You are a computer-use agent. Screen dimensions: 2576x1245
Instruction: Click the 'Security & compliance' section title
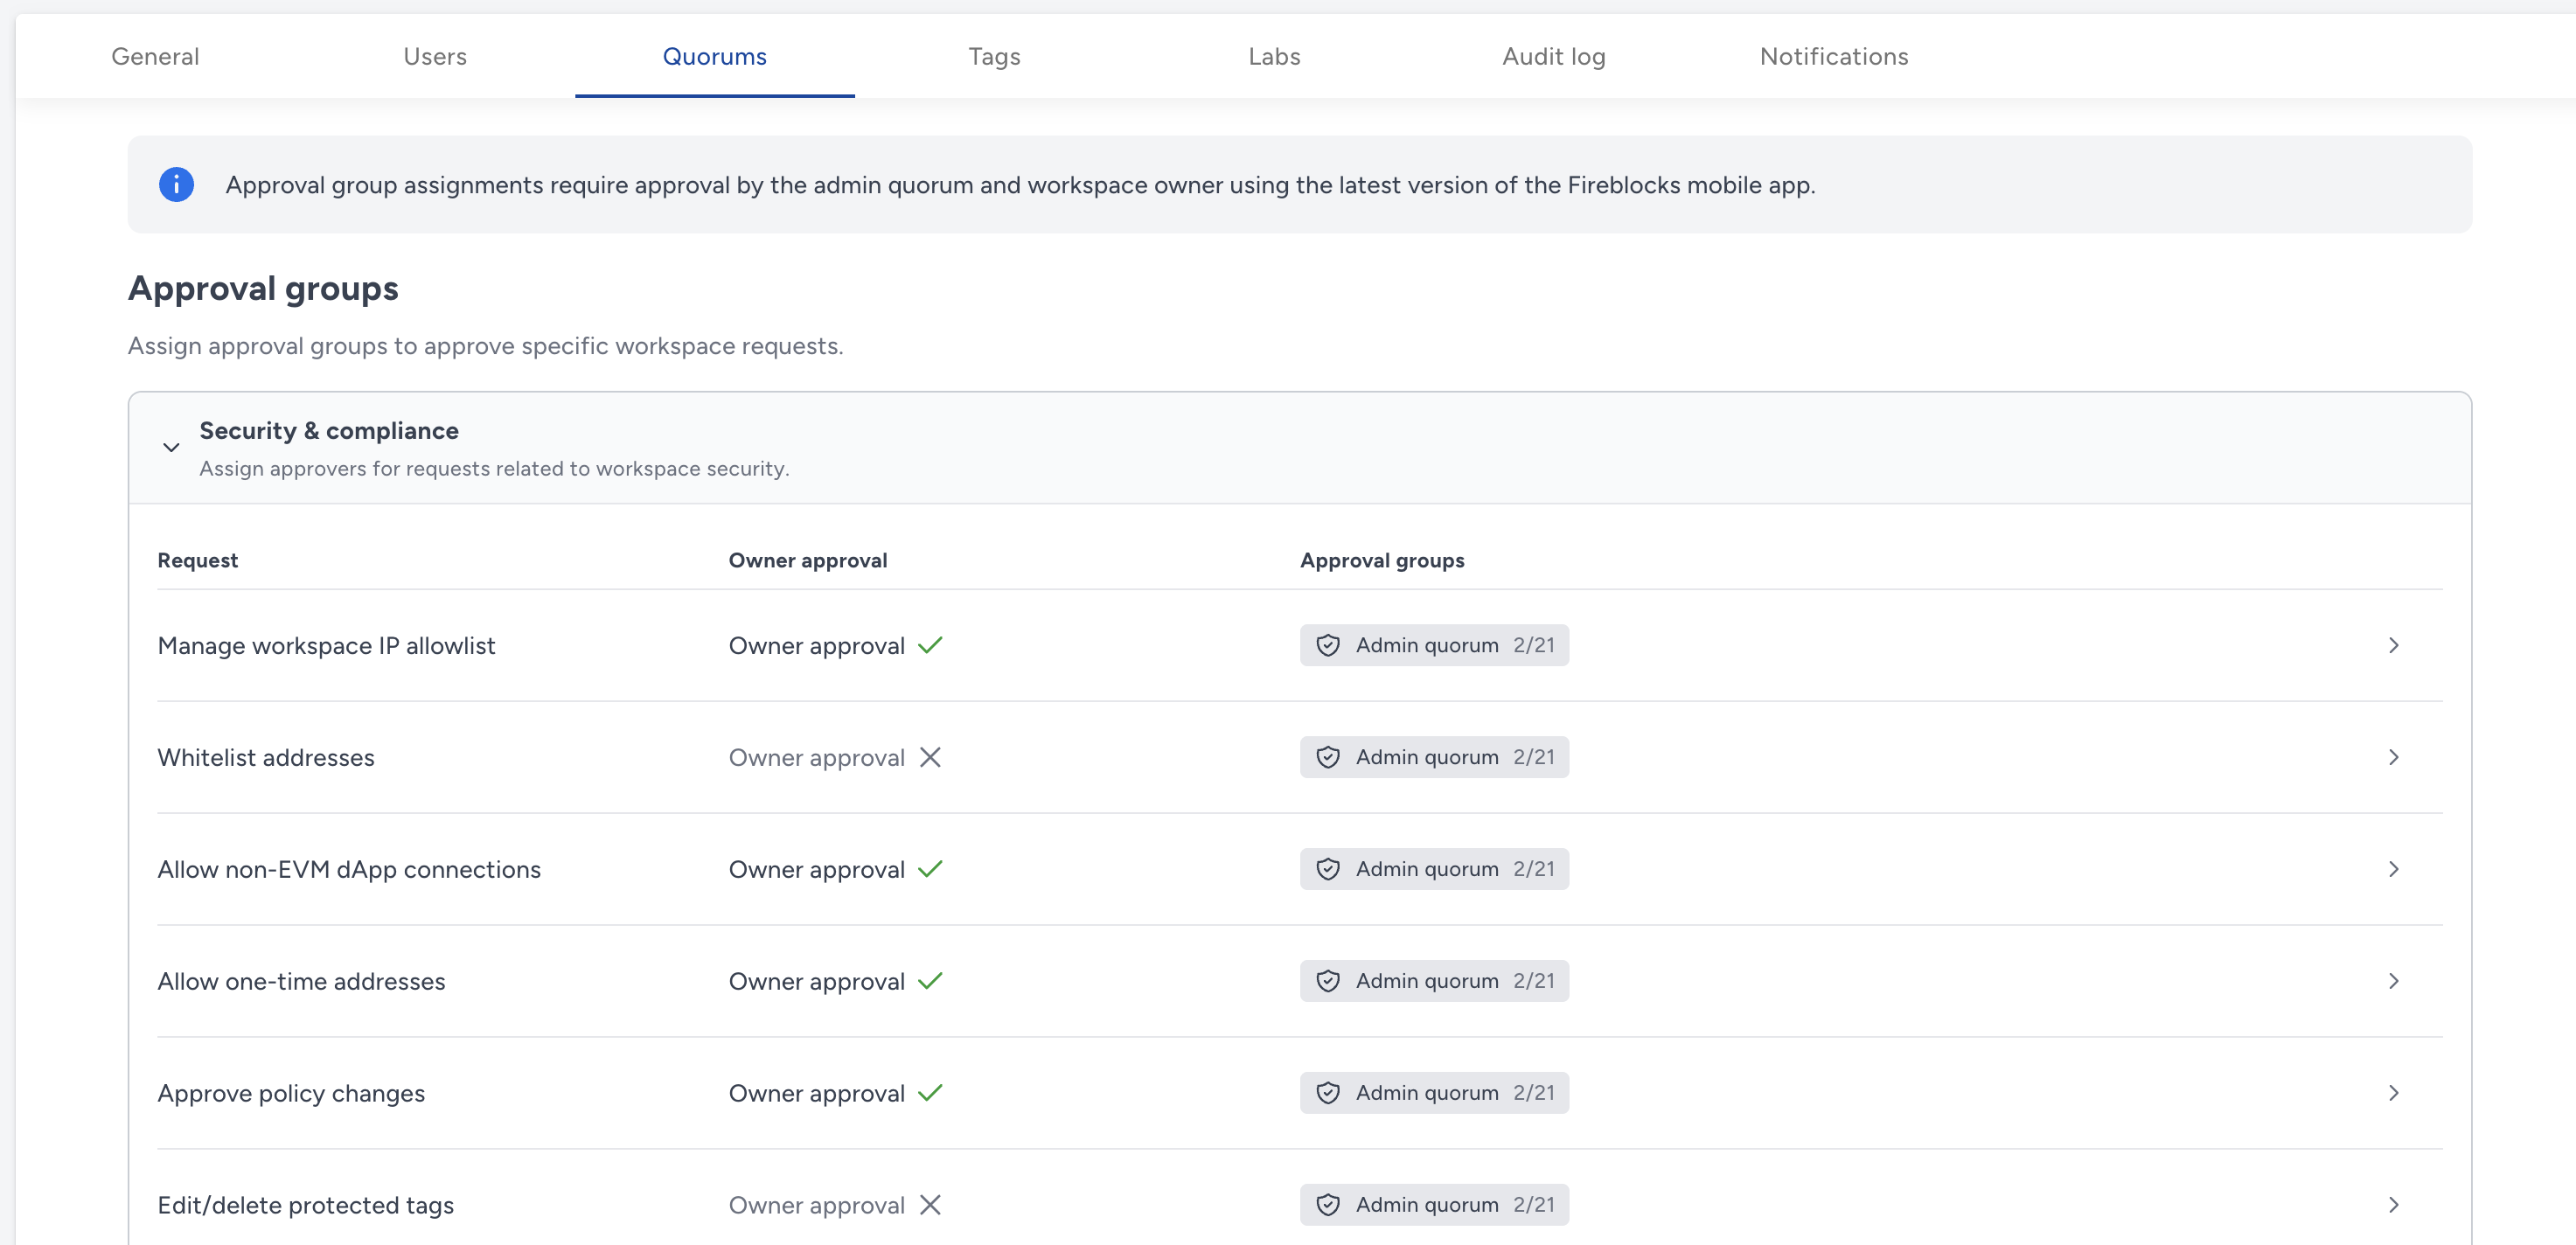click(329, 431)
